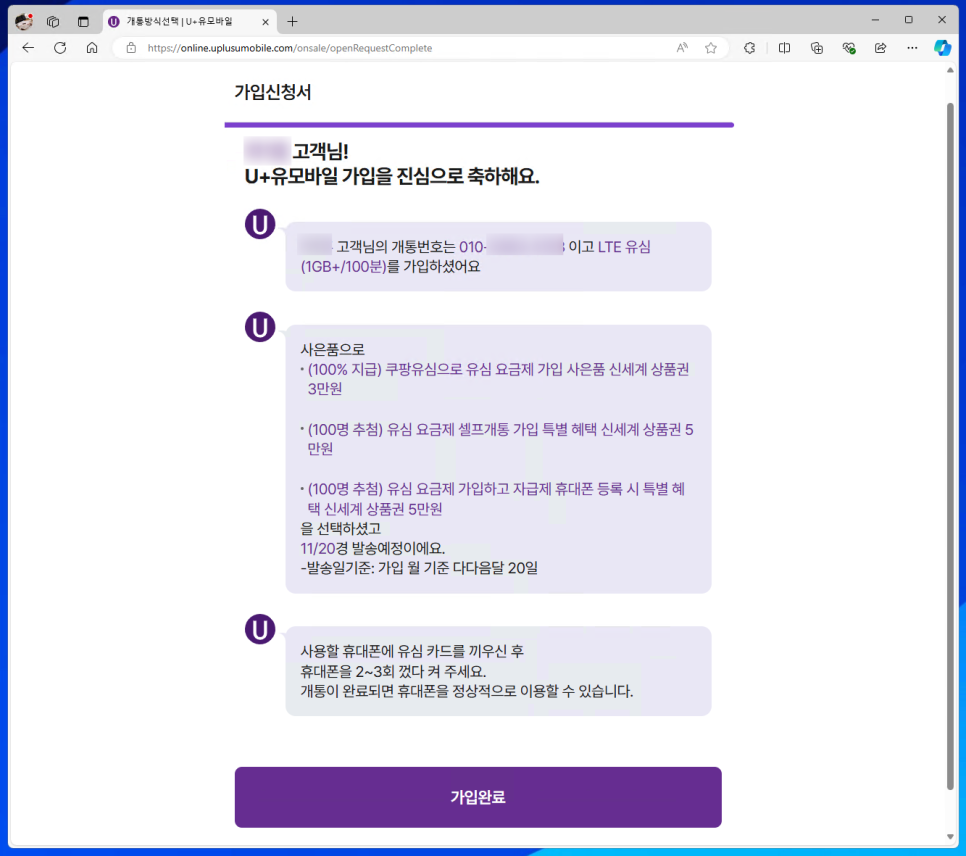Open the browser home page

[92, 48]
